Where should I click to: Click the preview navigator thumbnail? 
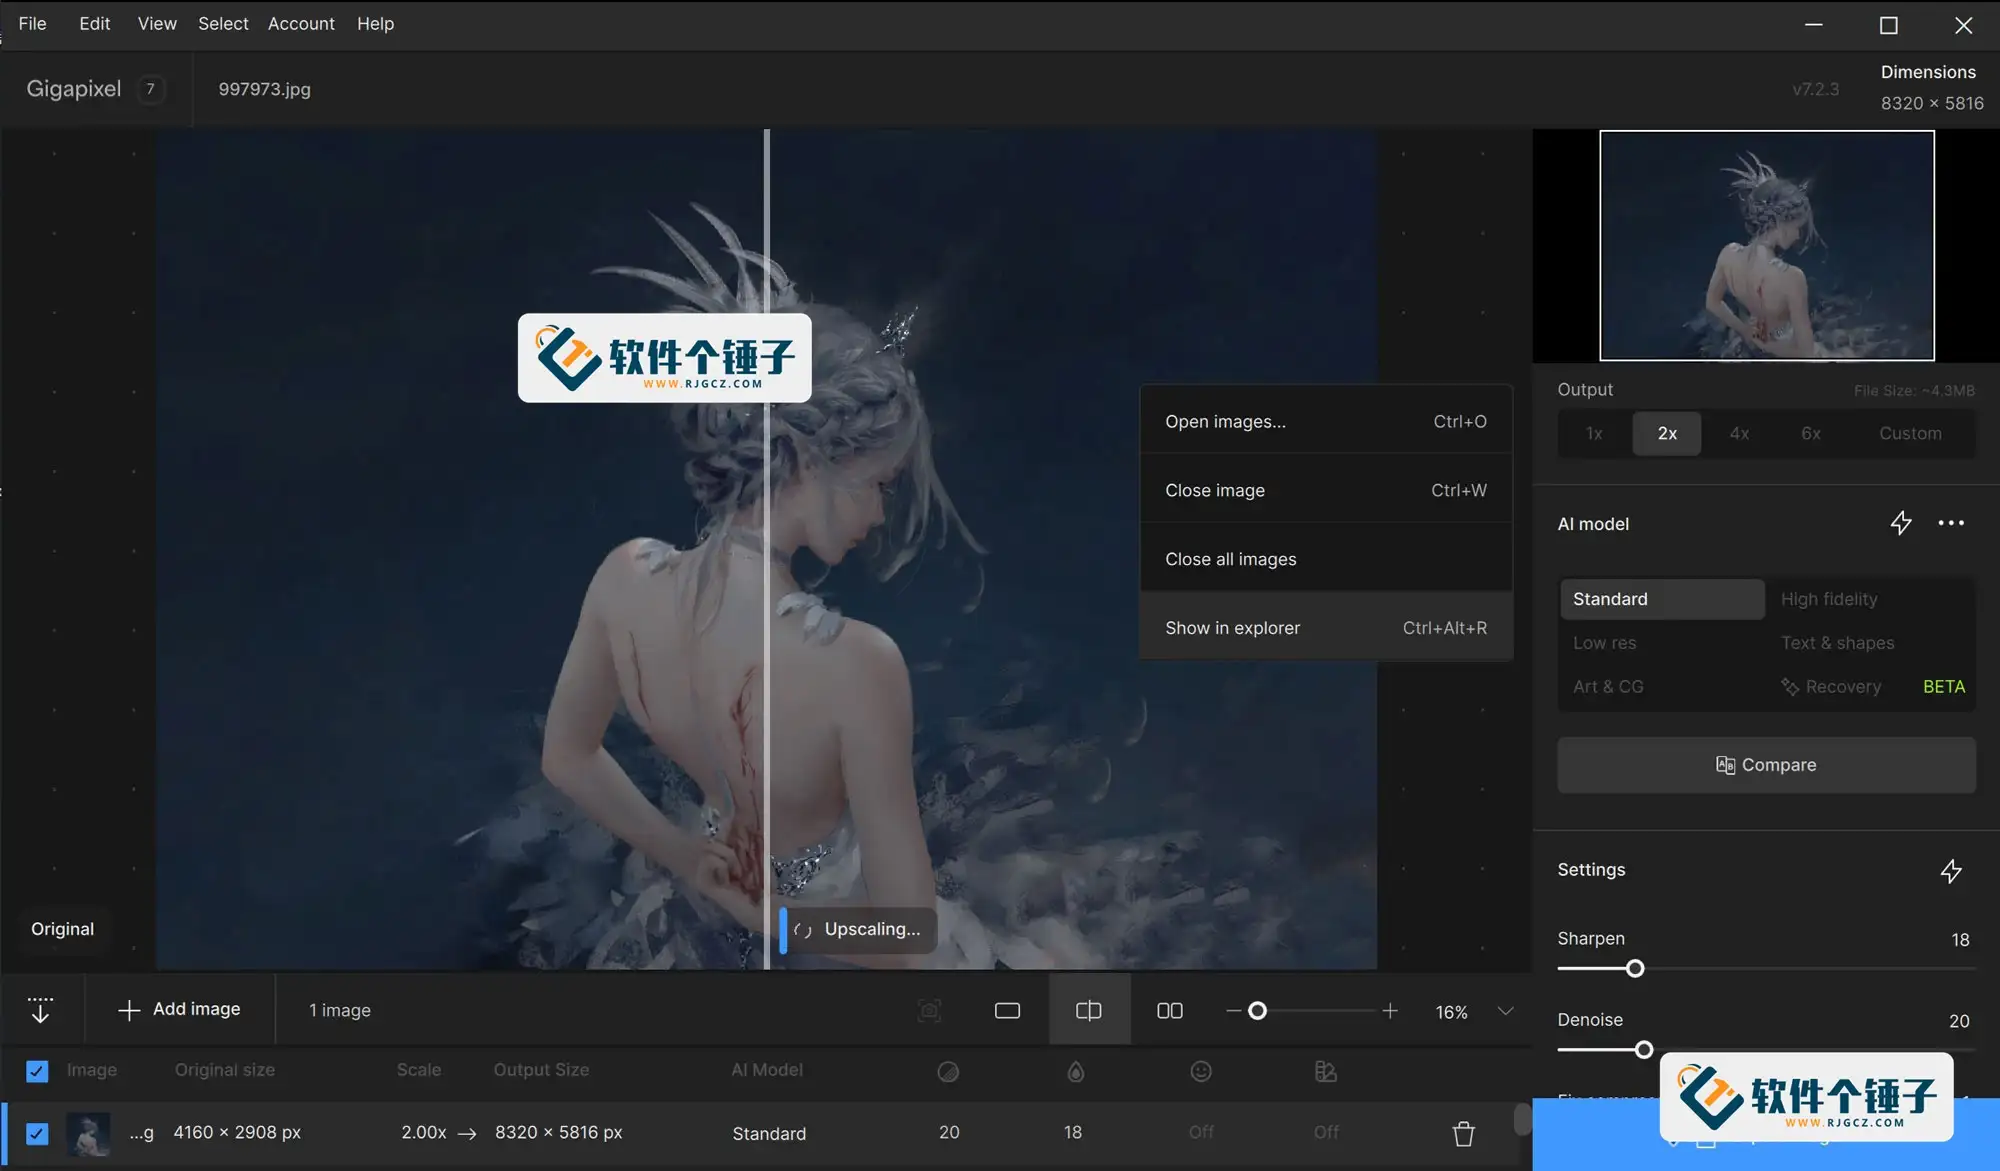tap(1766, 245)
